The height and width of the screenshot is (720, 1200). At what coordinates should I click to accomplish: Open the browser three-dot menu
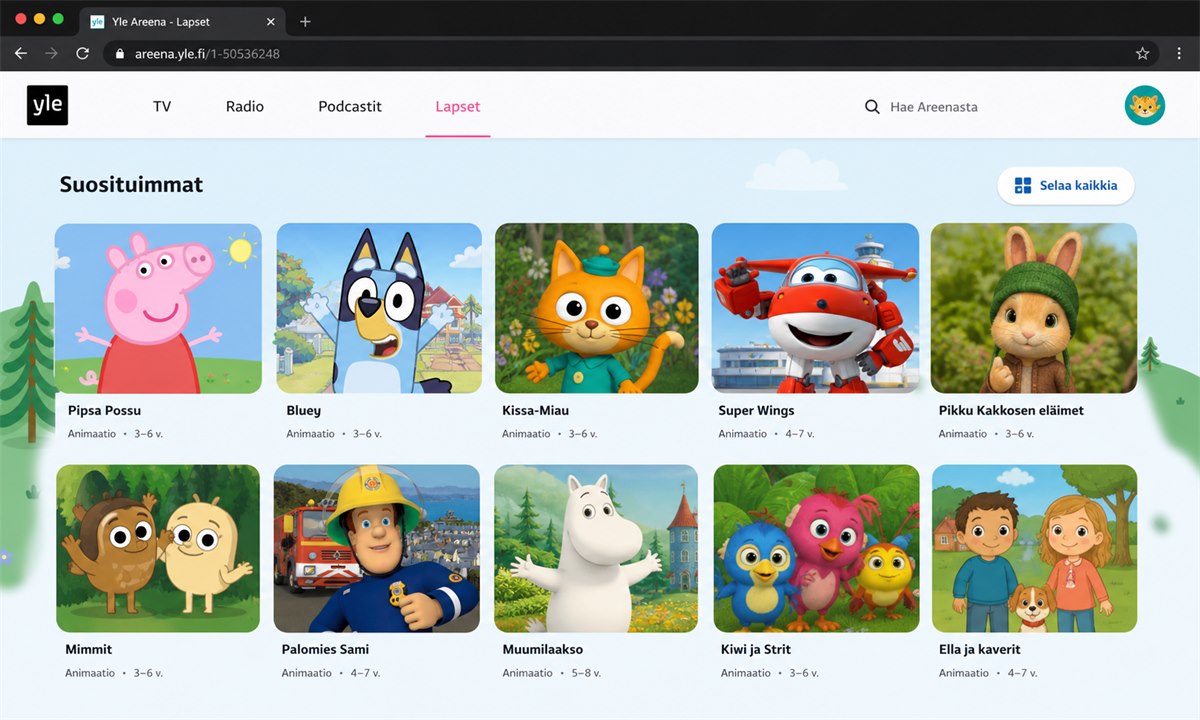(x=1179, y=53)
